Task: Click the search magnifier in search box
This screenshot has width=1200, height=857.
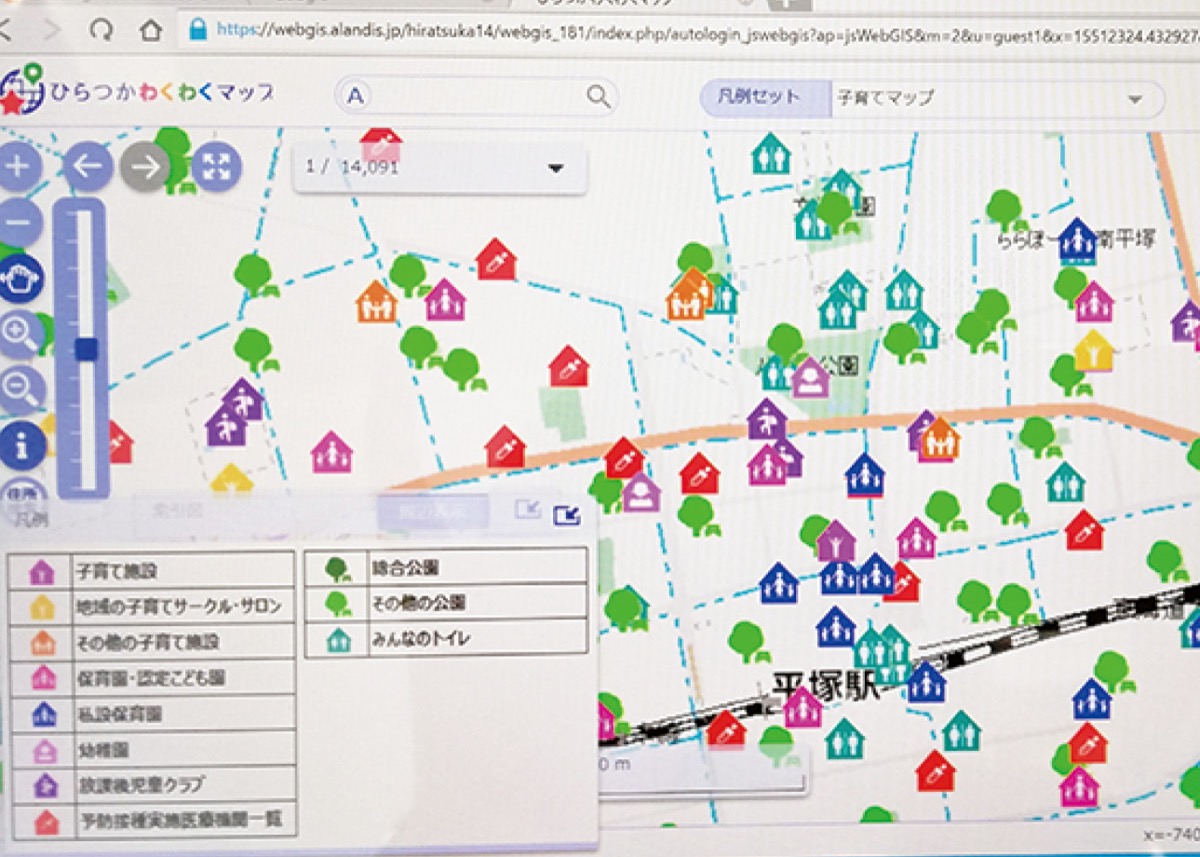Action: tap(598, 96)
